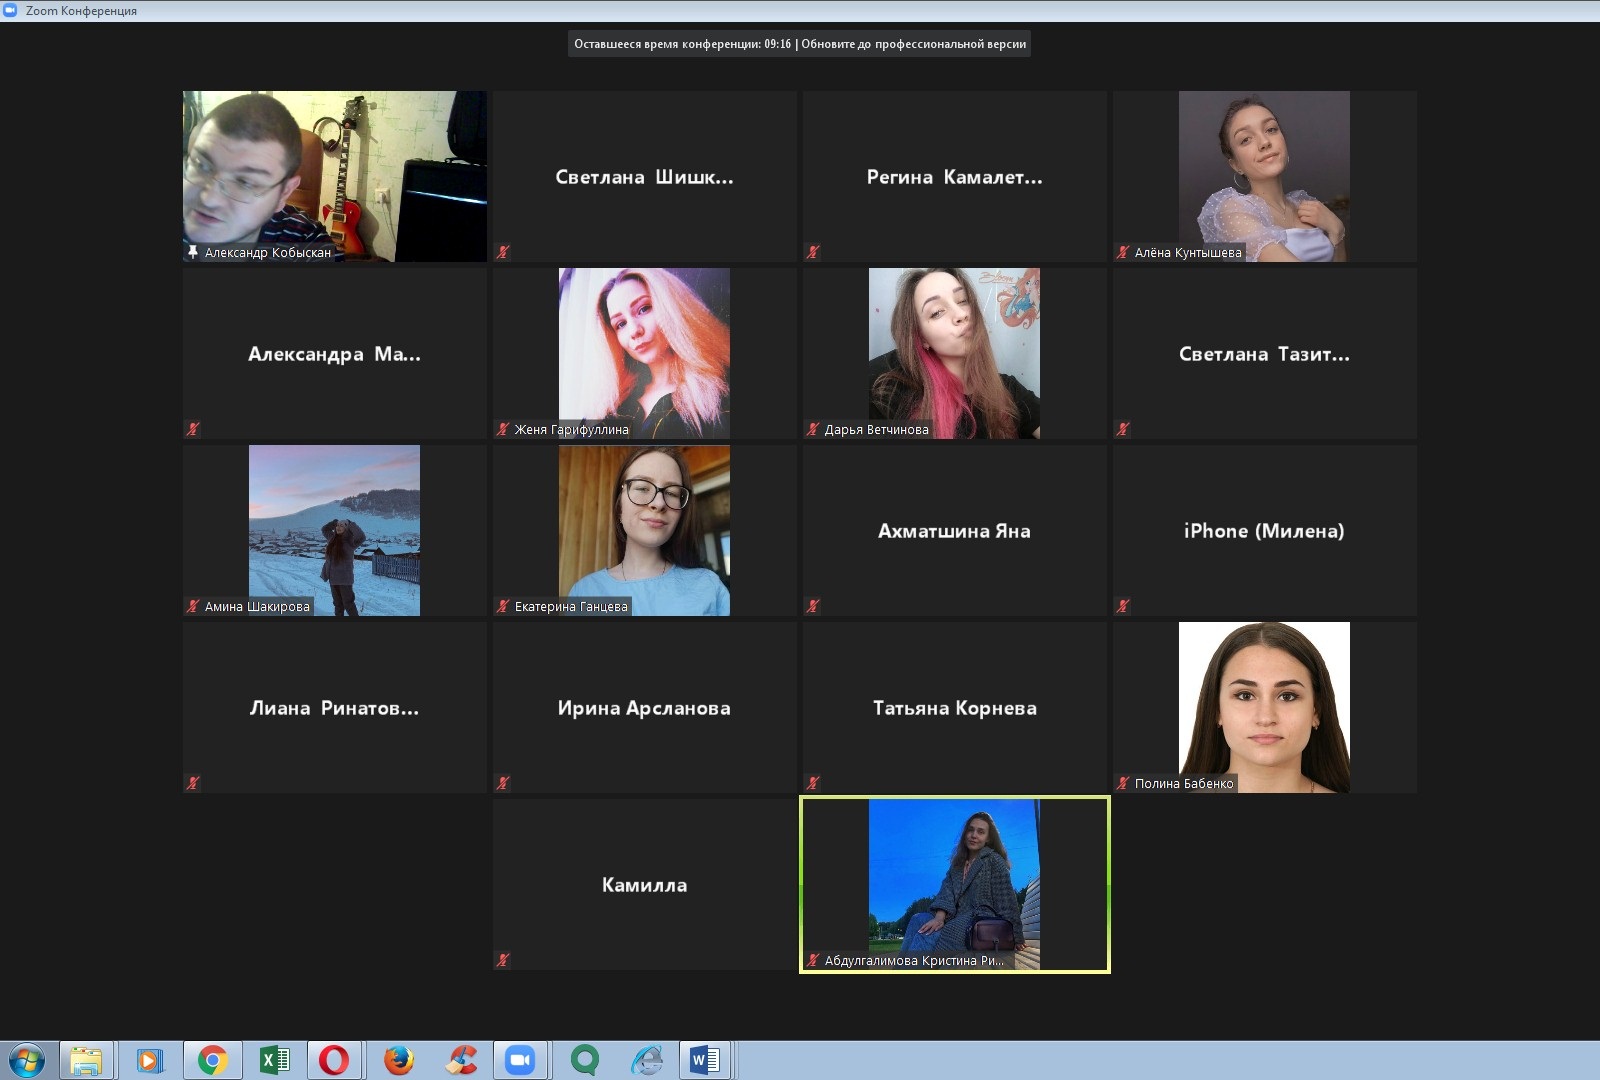The height and width of the screenshot is (1080, 1600).
Task: Click muted mic icon on Светлана Шишк... tile
Action: (x=503, y=252)
